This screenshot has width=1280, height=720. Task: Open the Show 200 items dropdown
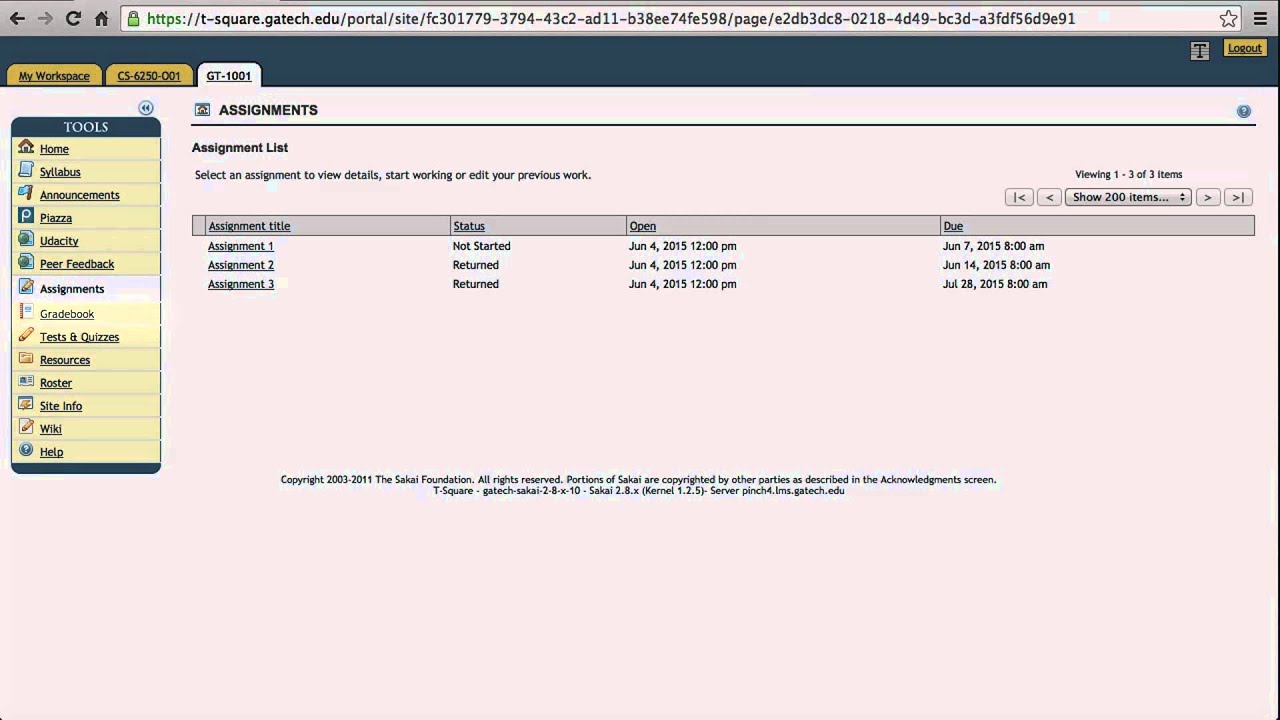[x=1128, y=197]
